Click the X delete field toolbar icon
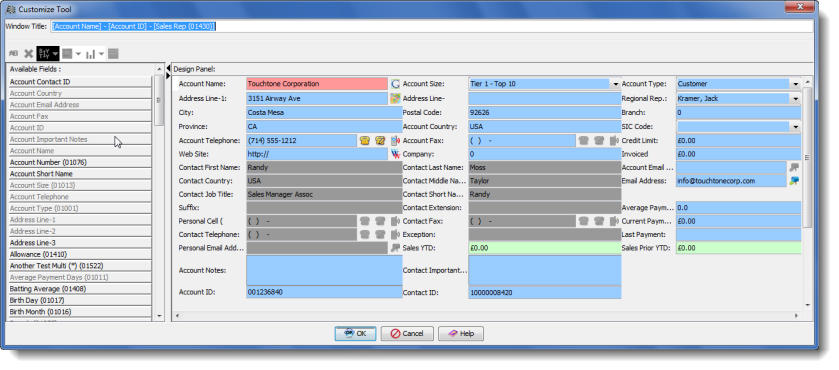The height and width of the screenshot is (370, 839). click(x=28, y=54)
